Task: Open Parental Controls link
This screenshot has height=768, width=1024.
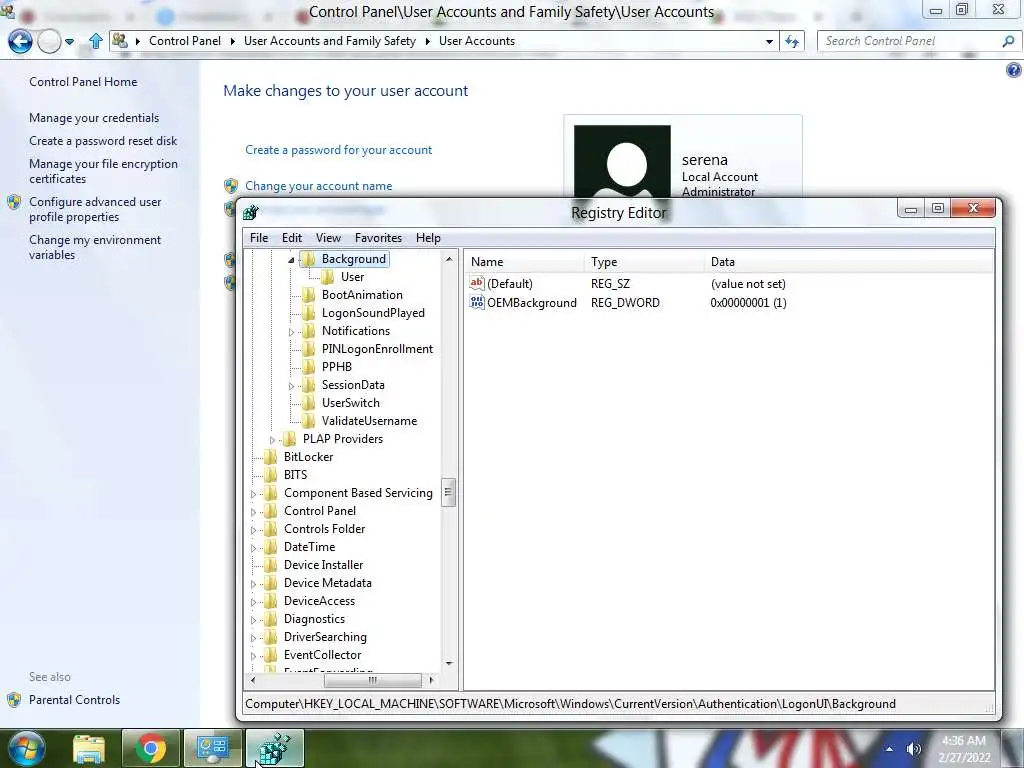Action: click(74, 699)
